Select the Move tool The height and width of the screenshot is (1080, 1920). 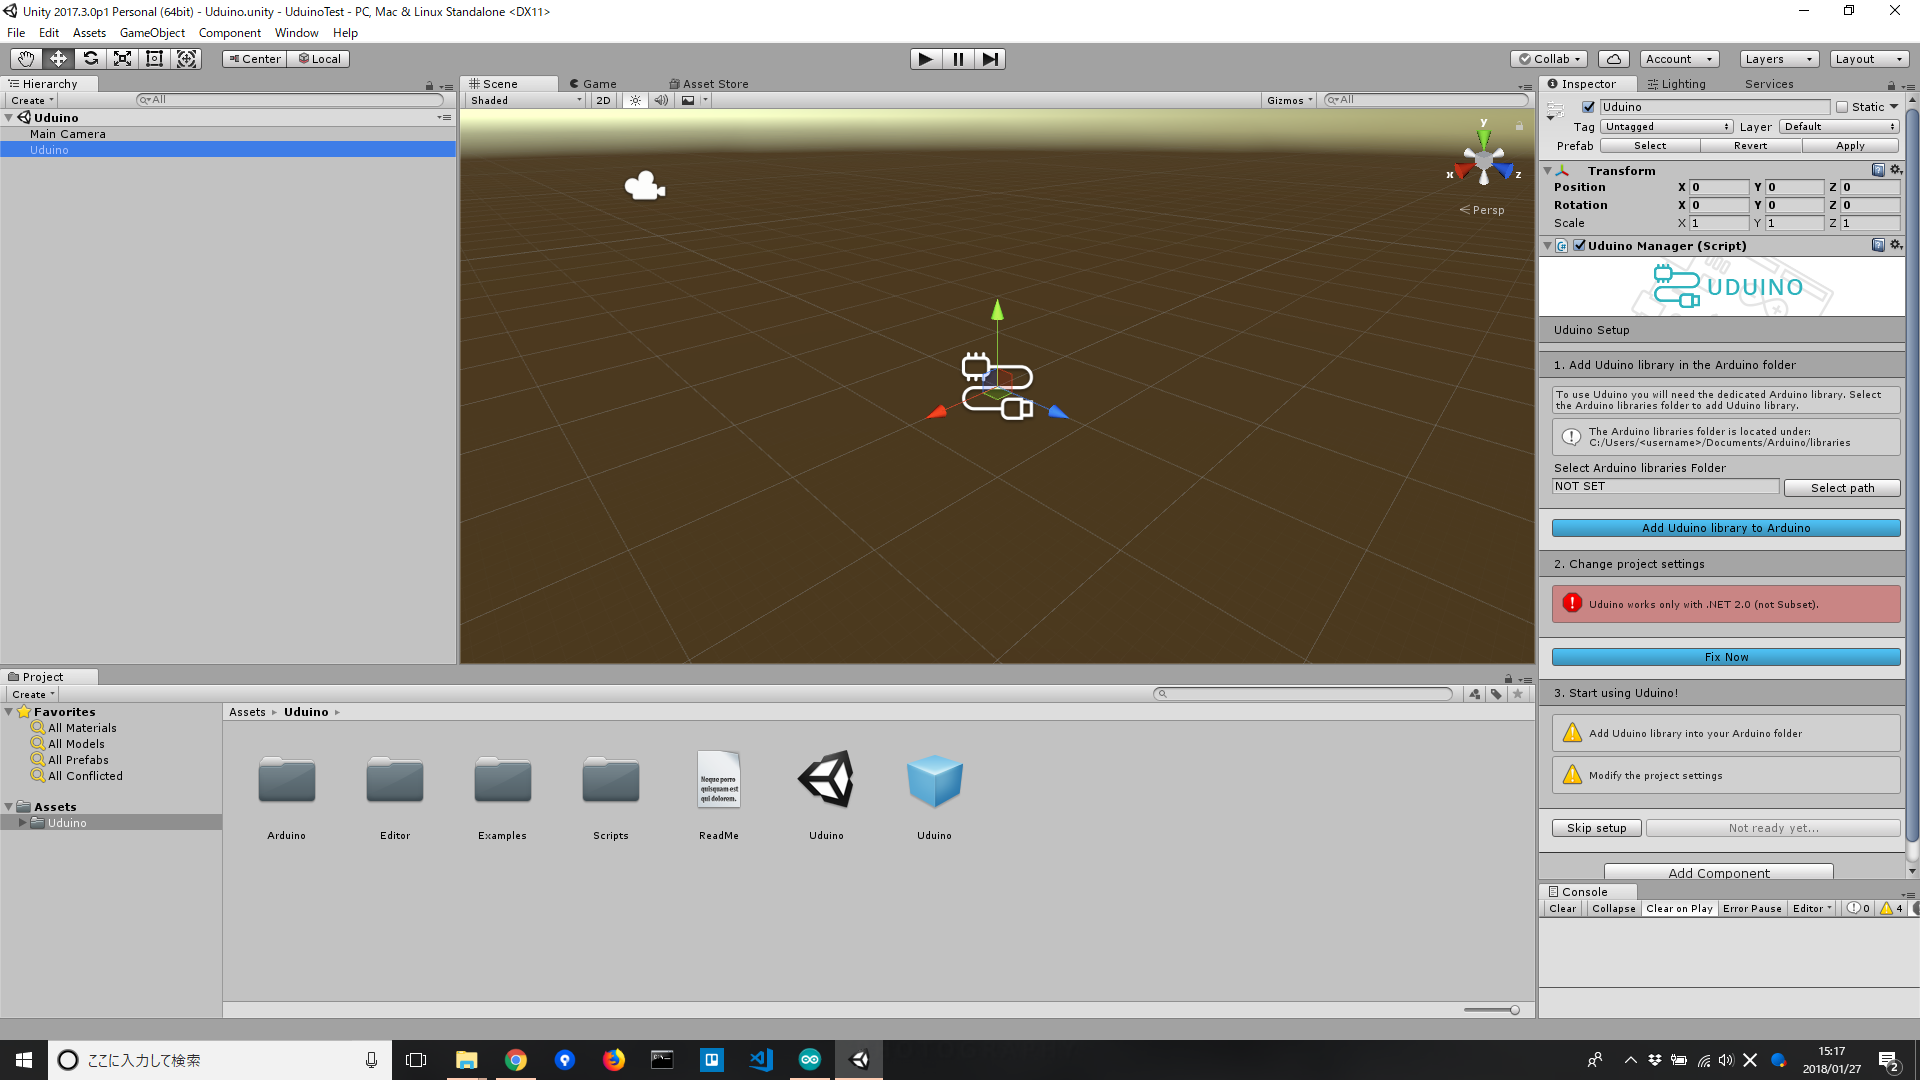point(58,59)
